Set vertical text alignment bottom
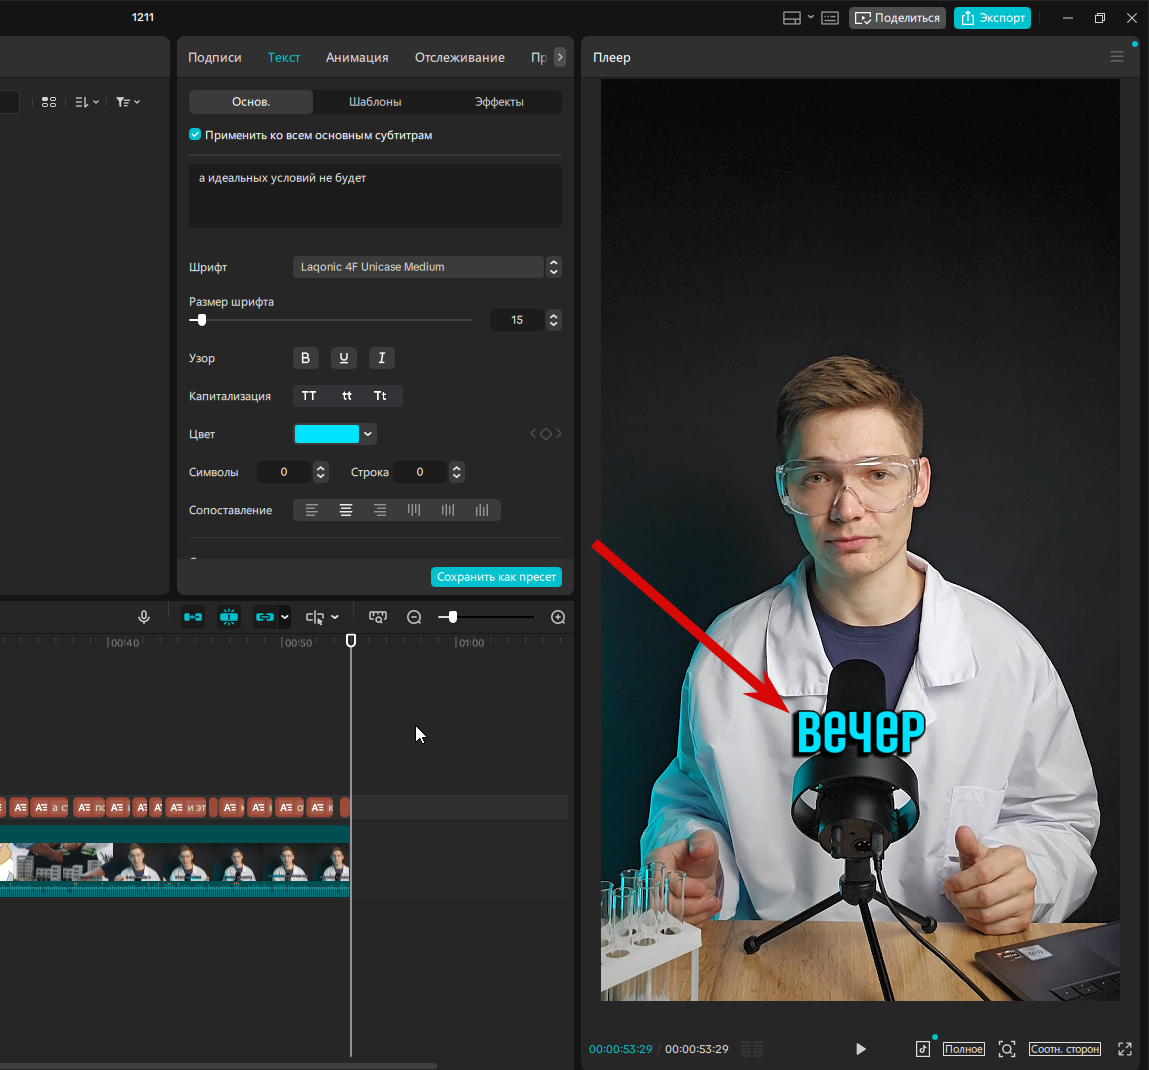This screenshot has width=1149, height=1070. (x=481, y=510)
